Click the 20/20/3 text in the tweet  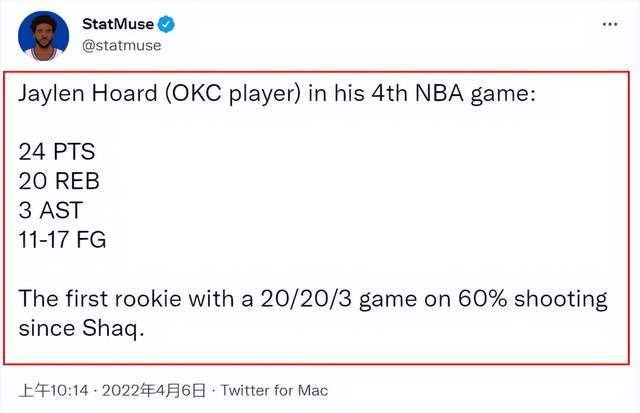(306, 299)
